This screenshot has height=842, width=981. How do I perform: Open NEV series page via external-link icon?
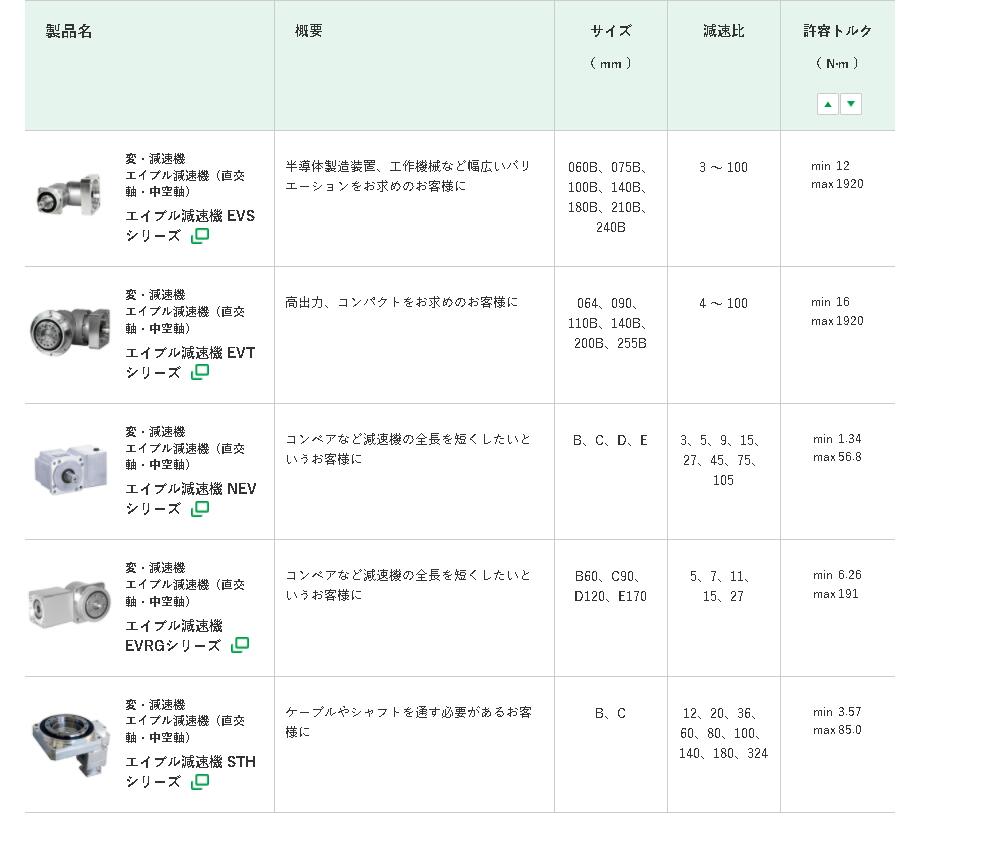pos(201,508)
